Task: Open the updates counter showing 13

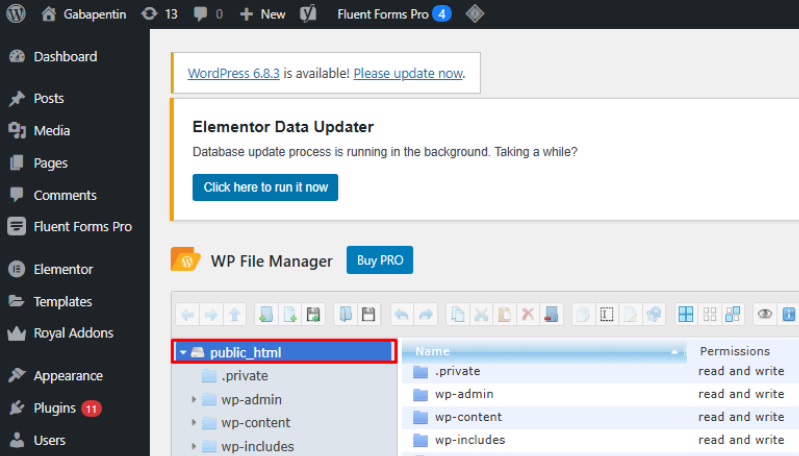Action: coord(159,14)
